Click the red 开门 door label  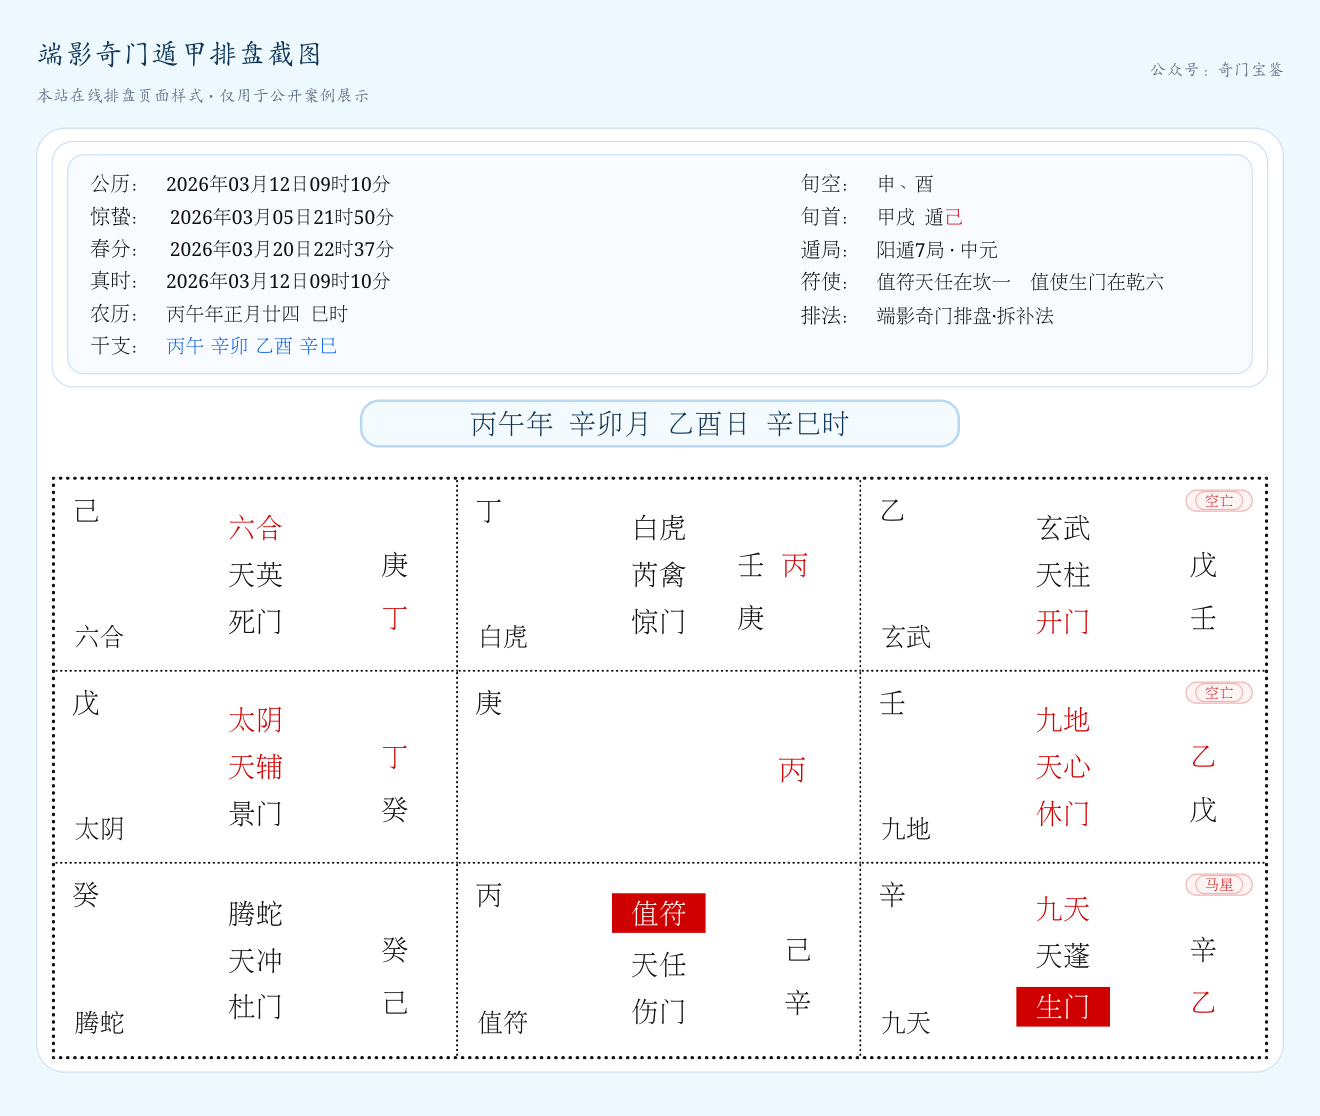pyautogui.click(x=1063, y=622)
